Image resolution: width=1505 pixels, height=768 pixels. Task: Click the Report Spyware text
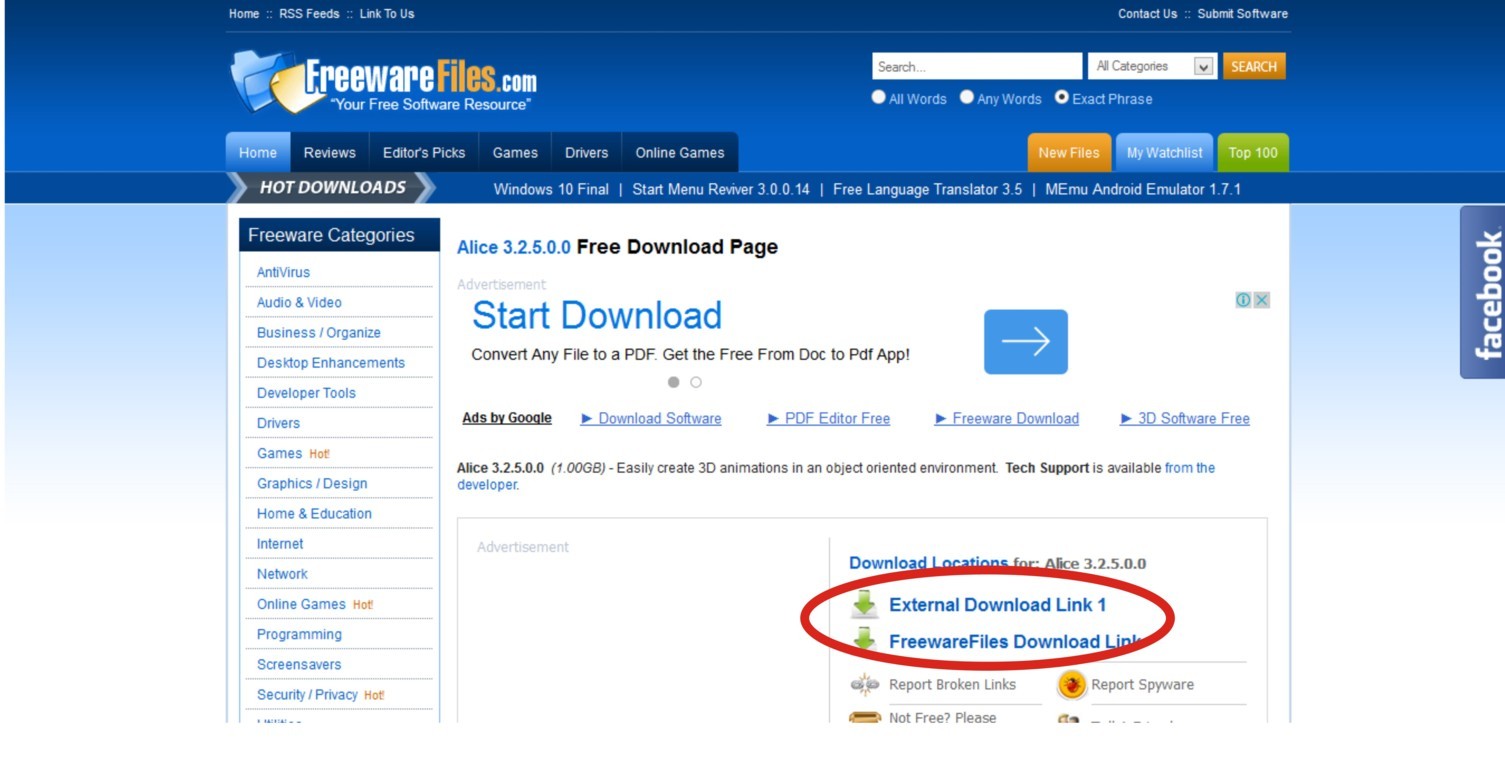pos(1142,684)
